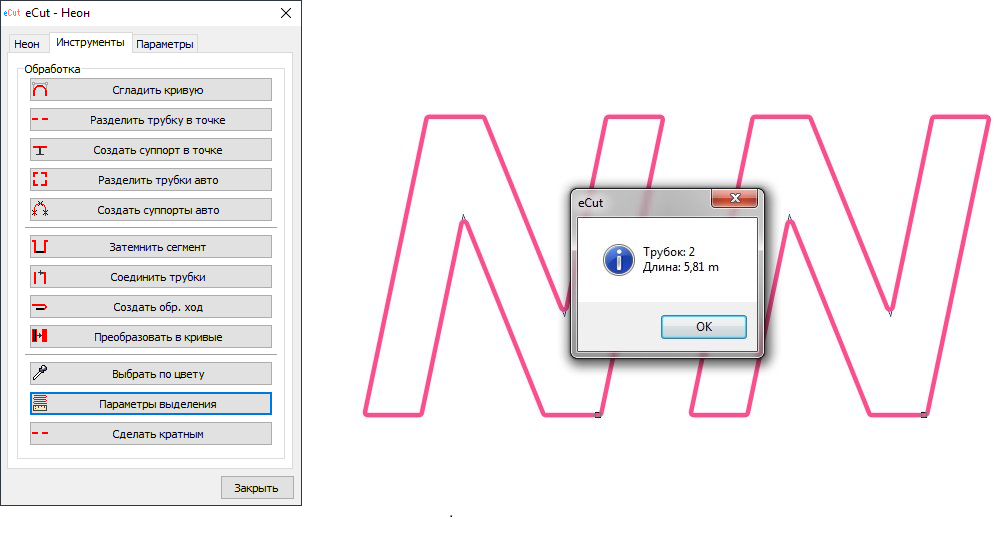Click the Преобразовать в кривые icon
Image resolution: width=1000 pixels, height=550 pixels.
(40, 337)
